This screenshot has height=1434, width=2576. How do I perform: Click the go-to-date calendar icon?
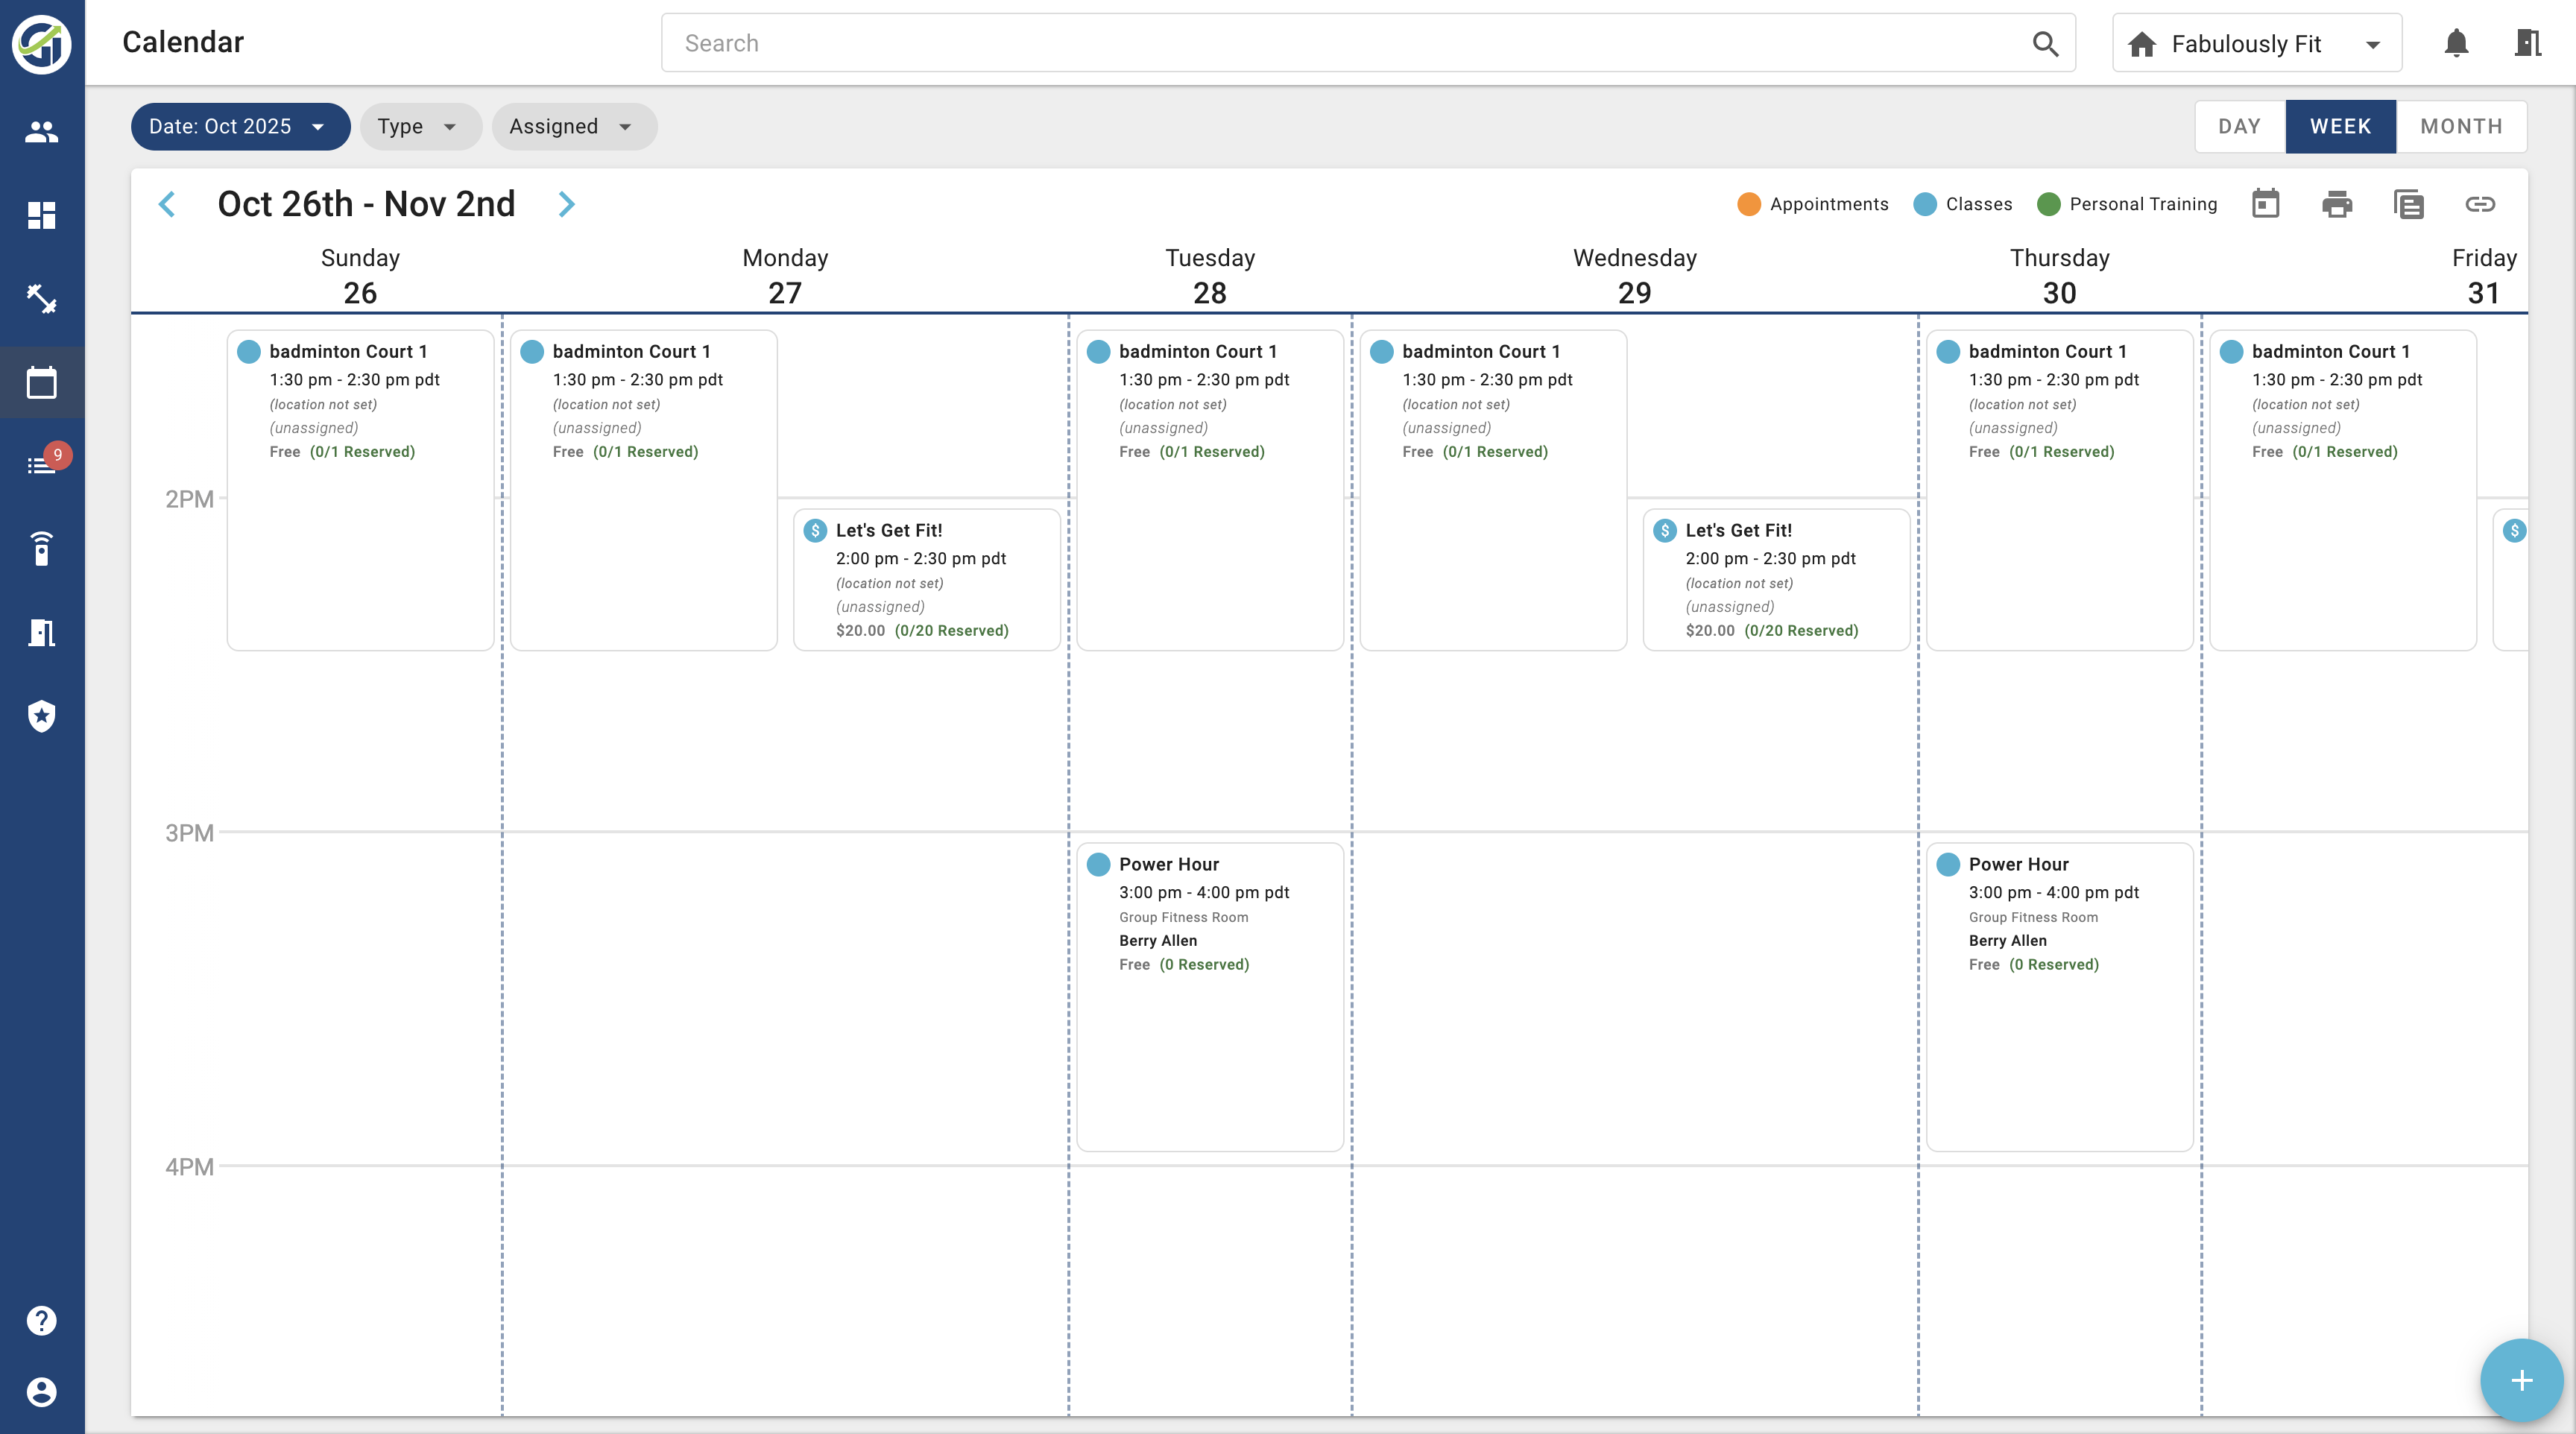(x=2265, y=204)
